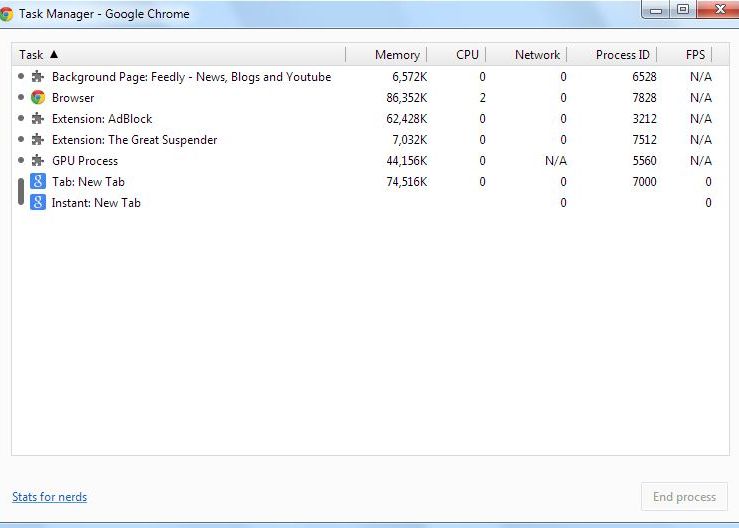
Task: Sort by the Task column header
Action: [179, 55]
